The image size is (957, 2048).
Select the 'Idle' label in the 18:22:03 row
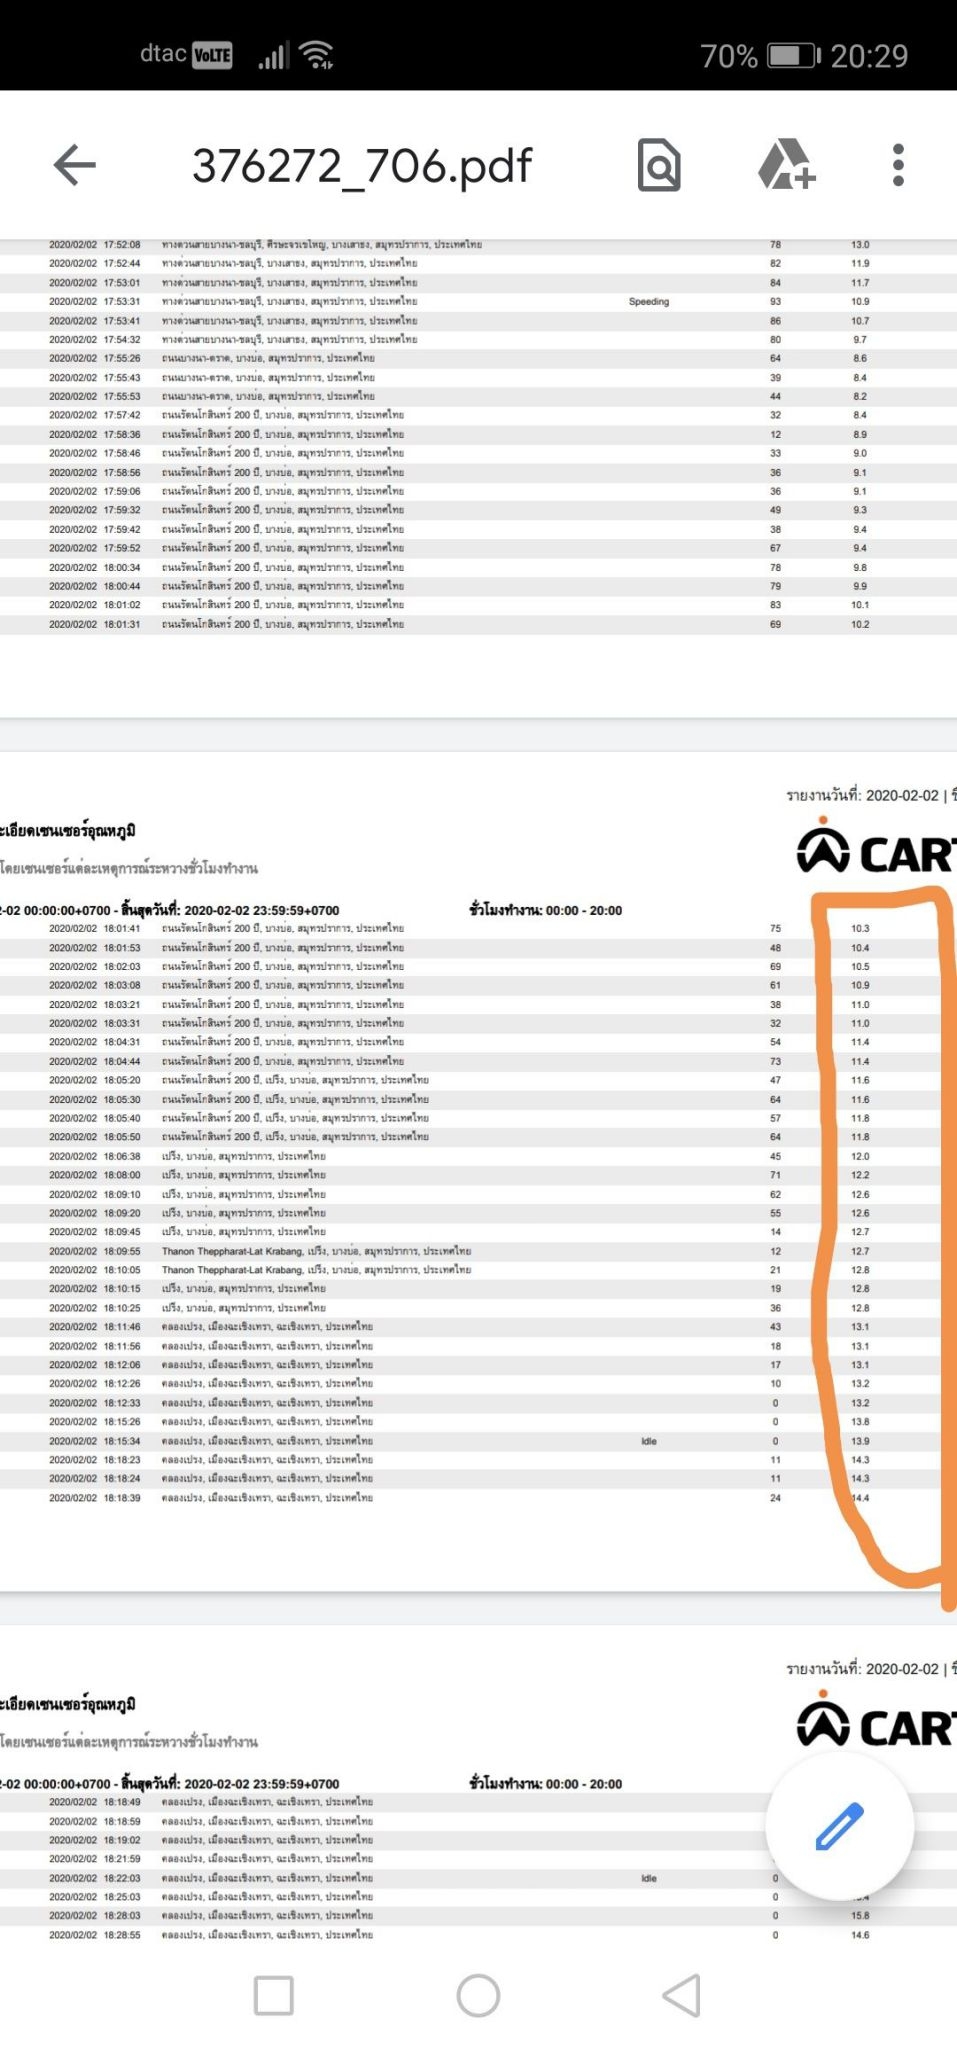[649, 1878]
